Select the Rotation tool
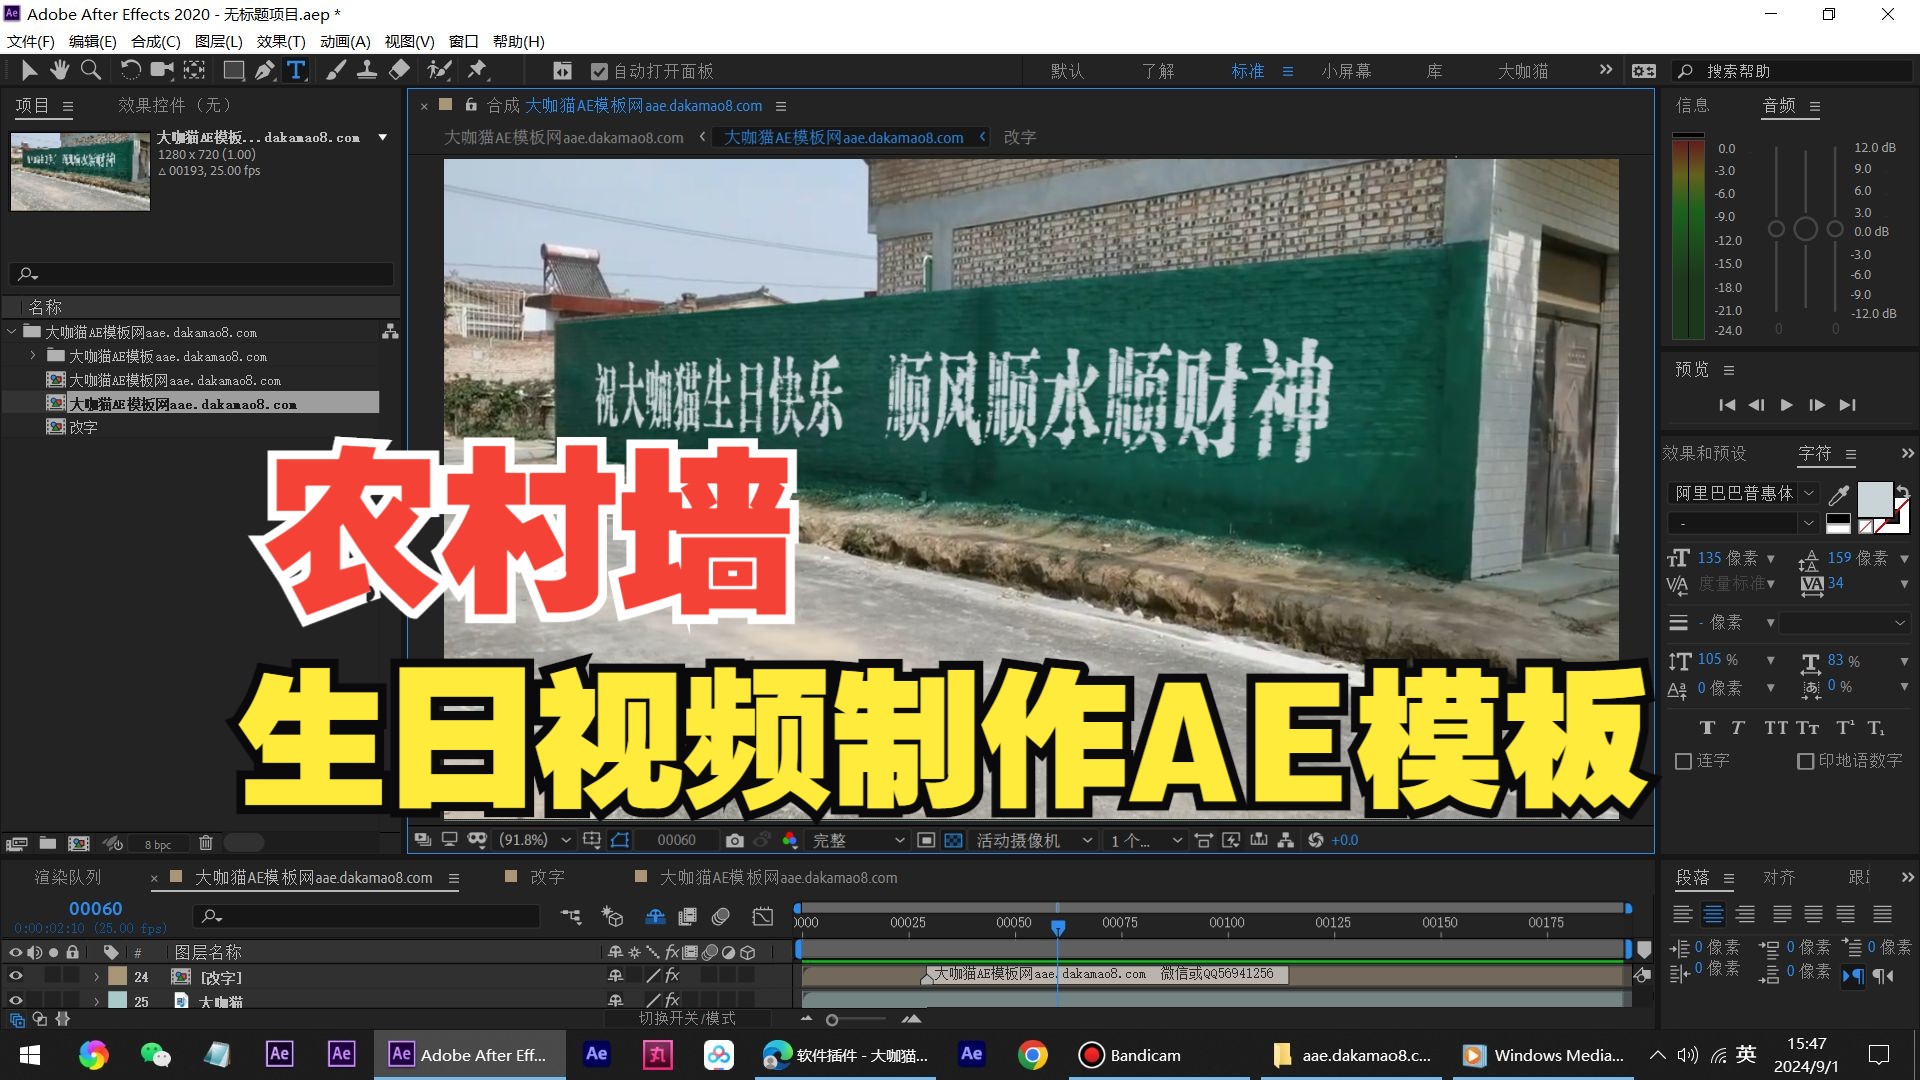The height and width of the screenshot is (1080, 1920). click(130, 71)
